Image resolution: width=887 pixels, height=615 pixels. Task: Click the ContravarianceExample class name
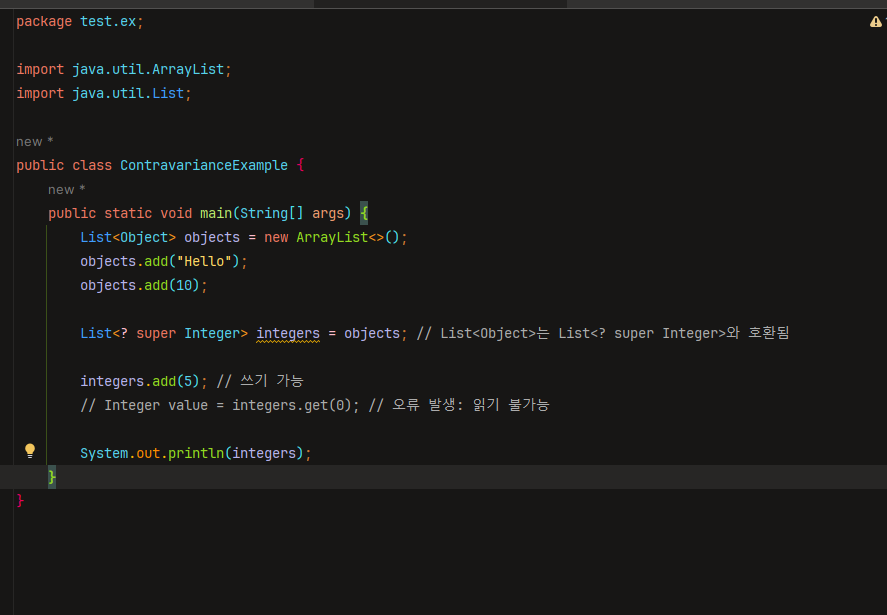[x=203, y=165]
